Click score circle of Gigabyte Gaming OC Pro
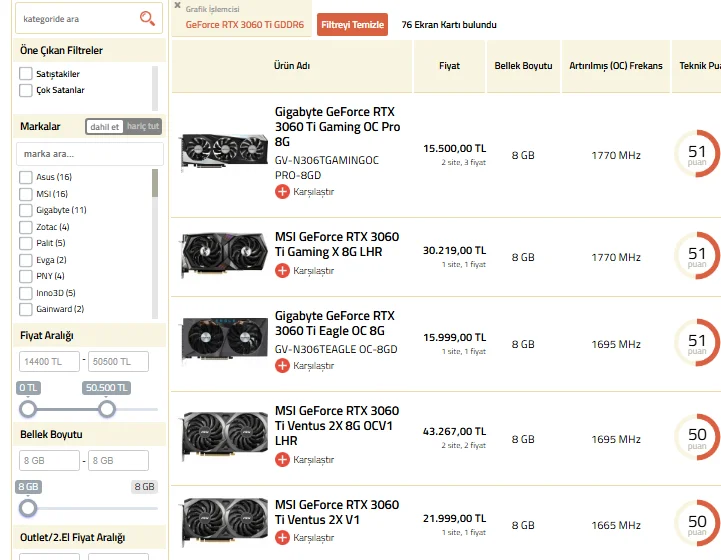 pyautogui.click(x=696, y=154)
